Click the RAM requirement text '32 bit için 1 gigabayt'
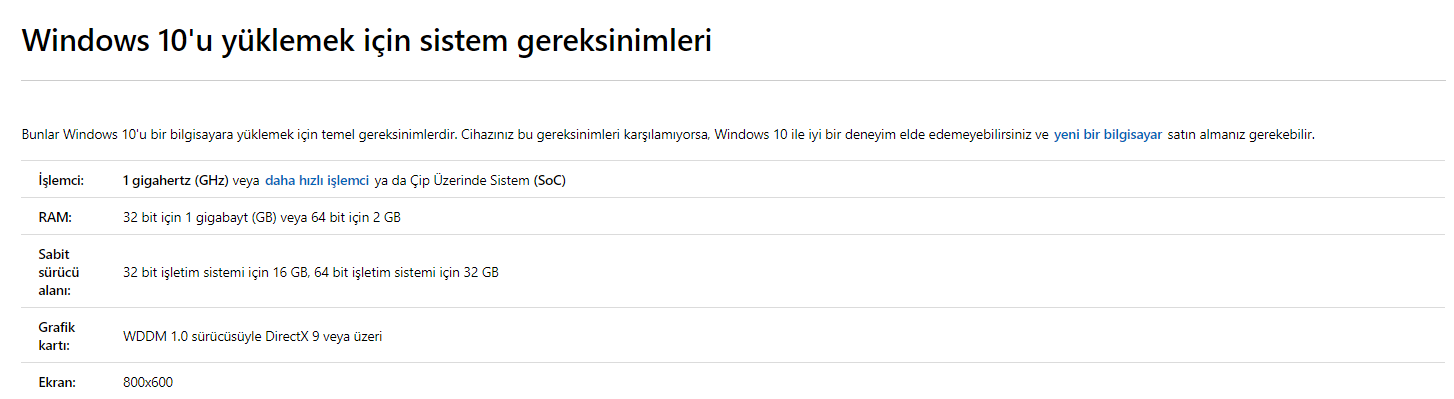Image resolution: width=1454 pixels, height=399 pixels. [189, 217]
